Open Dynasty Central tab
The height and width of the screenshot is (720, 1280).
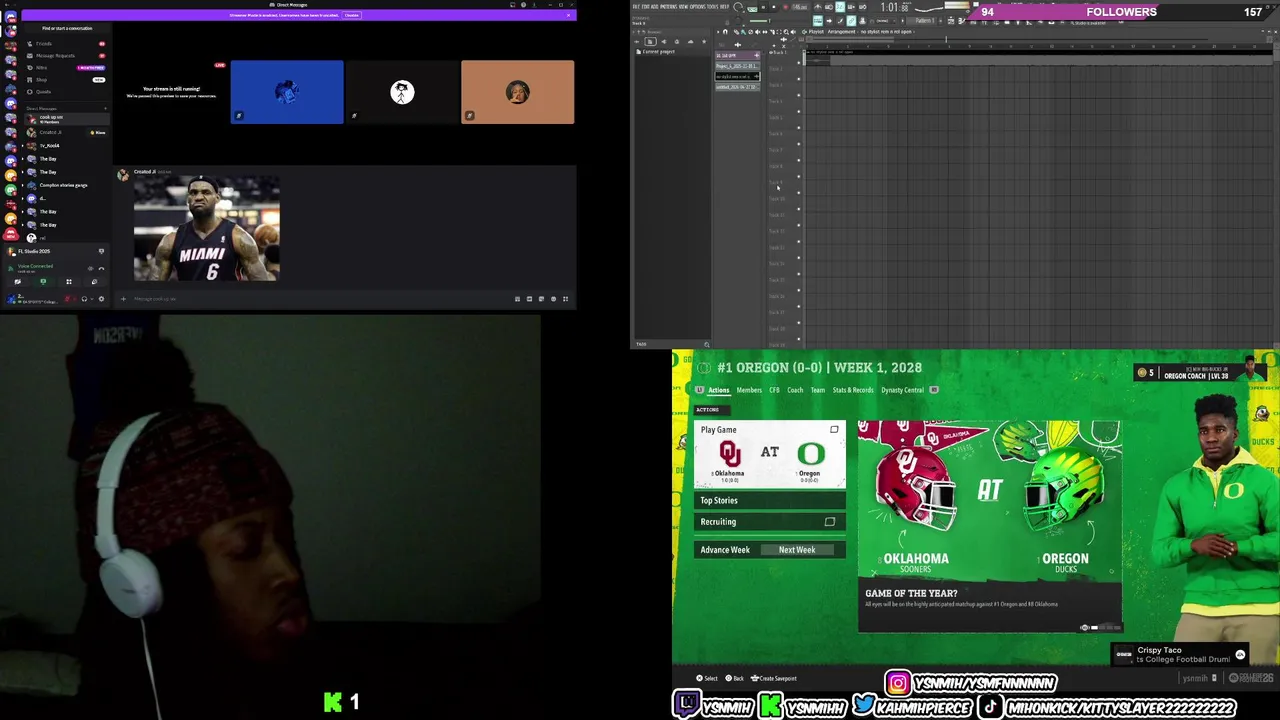click(x=902, y=390)
